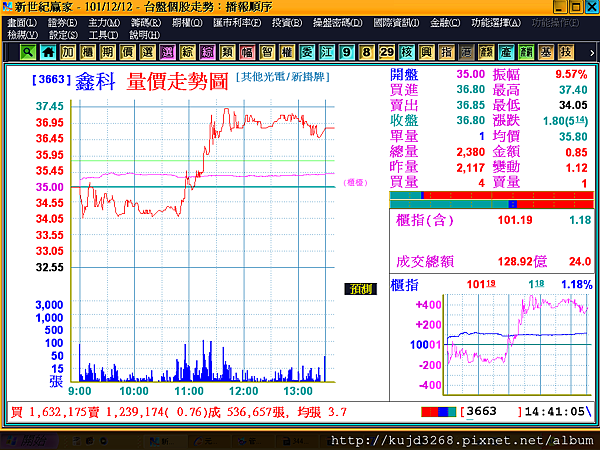The height and width of the screenshot is (450, 600).
Task: Open the 金融(C) menu
Action: [x=445, y=23]
